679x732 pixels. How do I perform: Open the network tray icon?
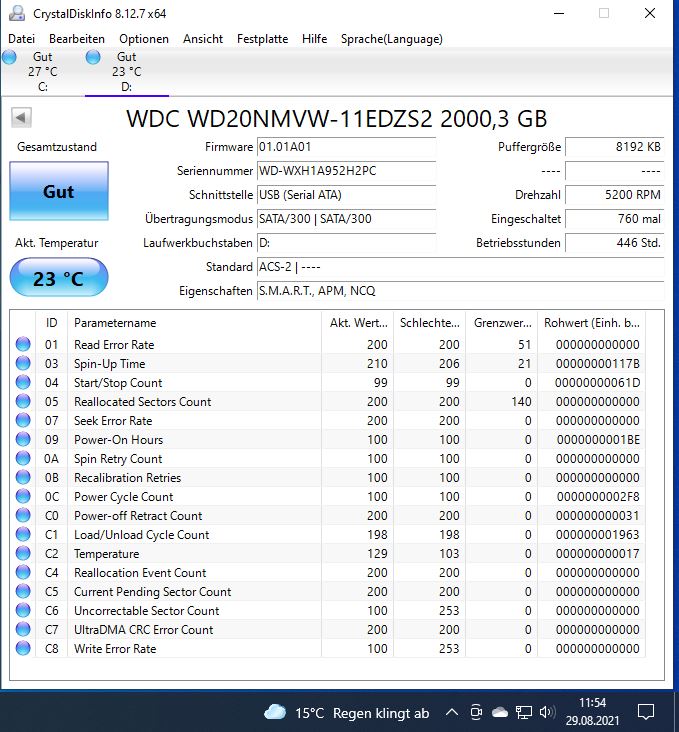point(523,712)
